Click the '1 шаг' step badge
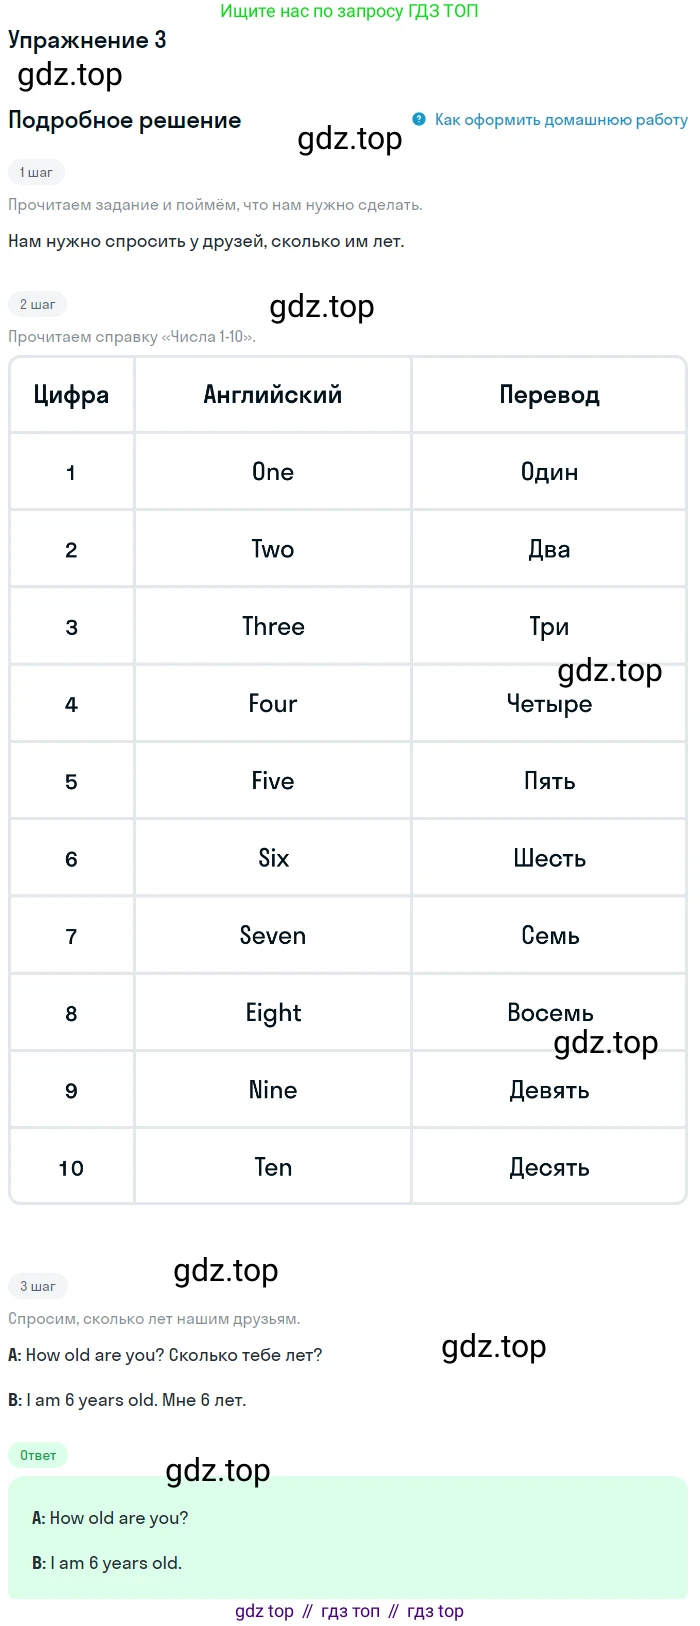 36,172
